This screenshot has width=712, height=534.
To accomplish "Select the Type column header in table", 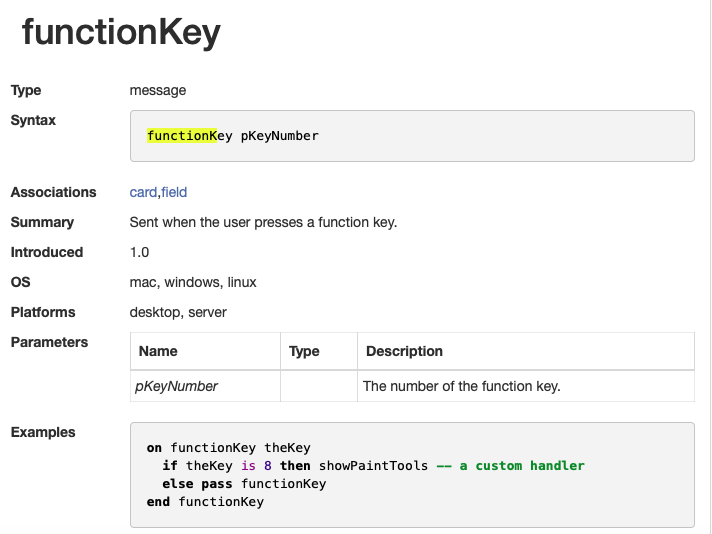I will (x=304, y=351).
